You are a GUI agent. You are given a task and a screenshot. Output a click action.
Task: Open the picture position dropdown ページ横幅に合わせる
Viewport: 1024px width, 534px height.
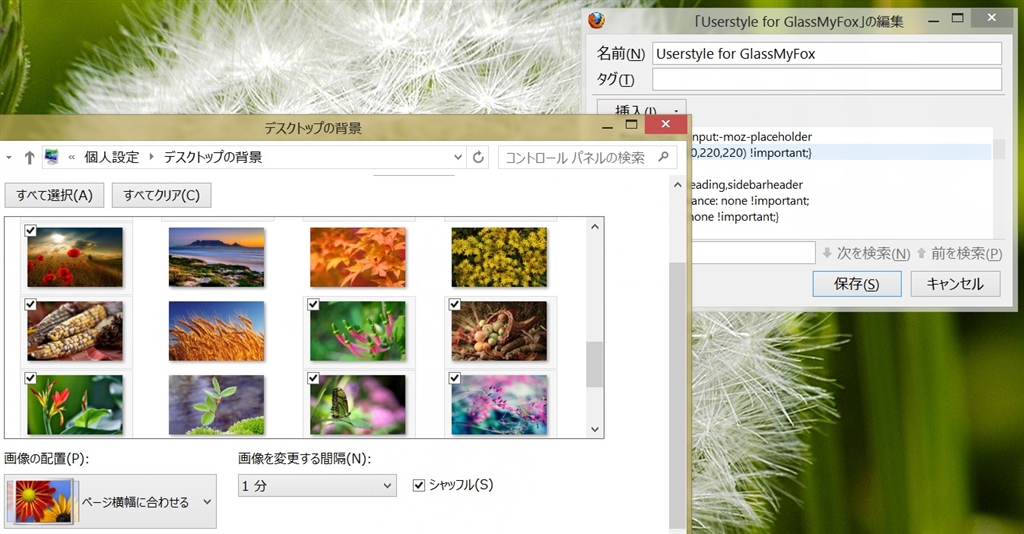point(110,501)
